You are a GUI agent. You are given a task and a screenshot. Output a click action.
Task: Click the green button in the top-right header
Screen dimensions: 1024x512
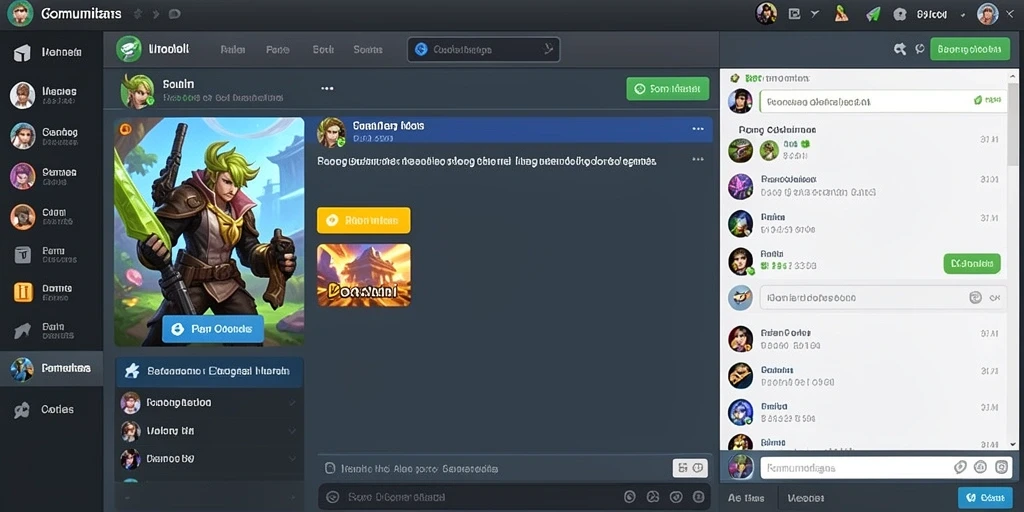(969, 48)
